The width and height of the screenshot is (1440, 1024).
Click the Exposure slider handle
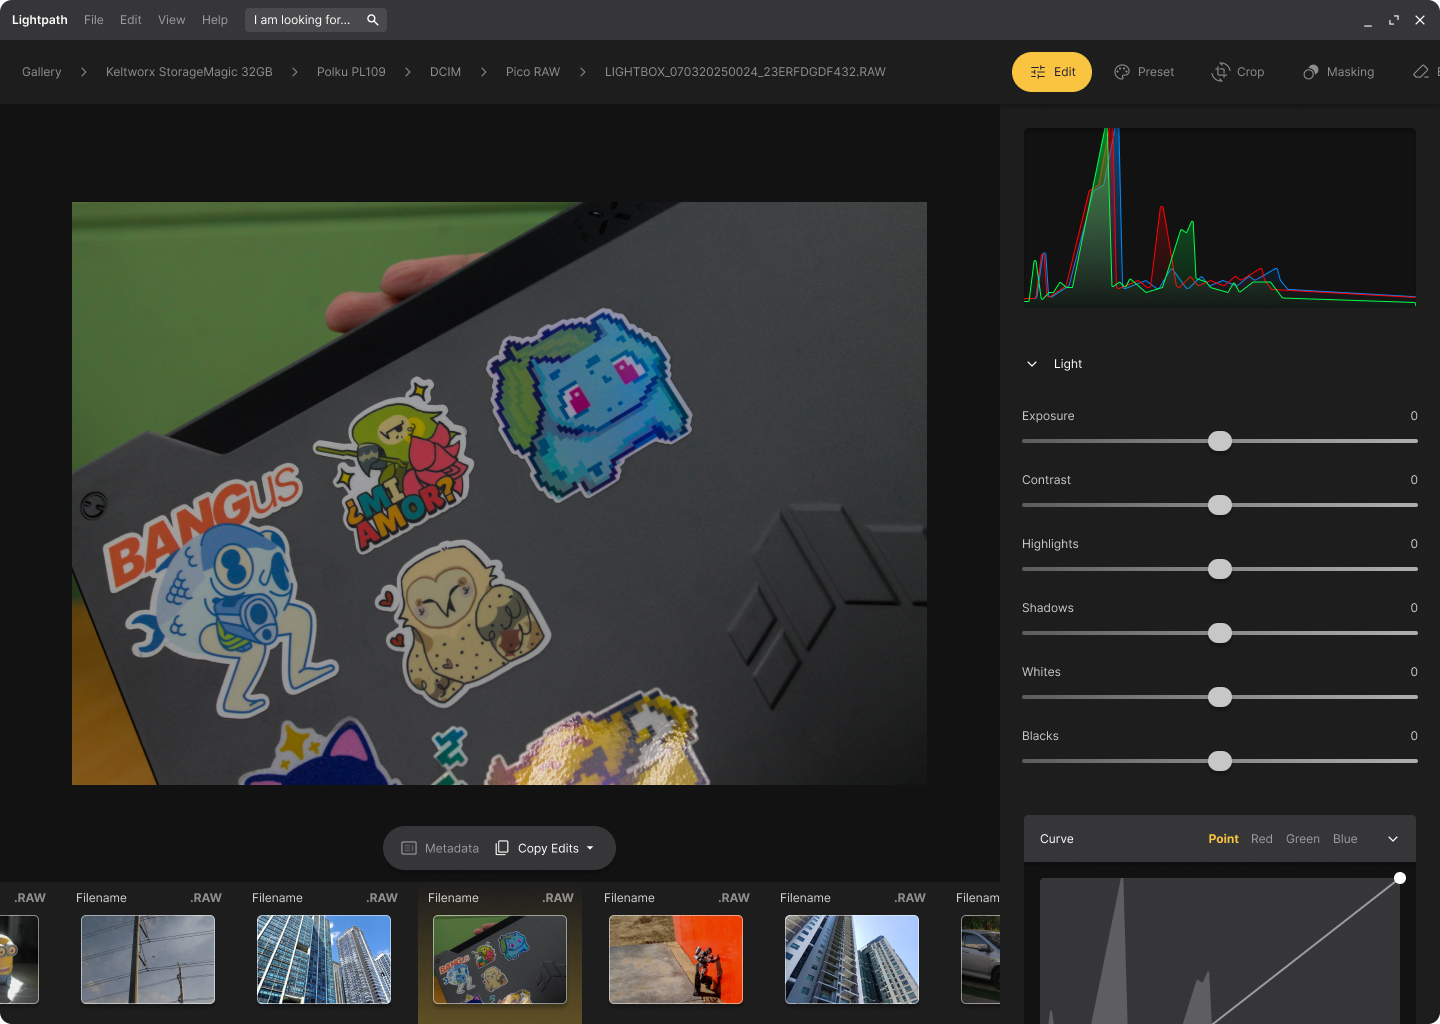click(x=1220, y=441)
